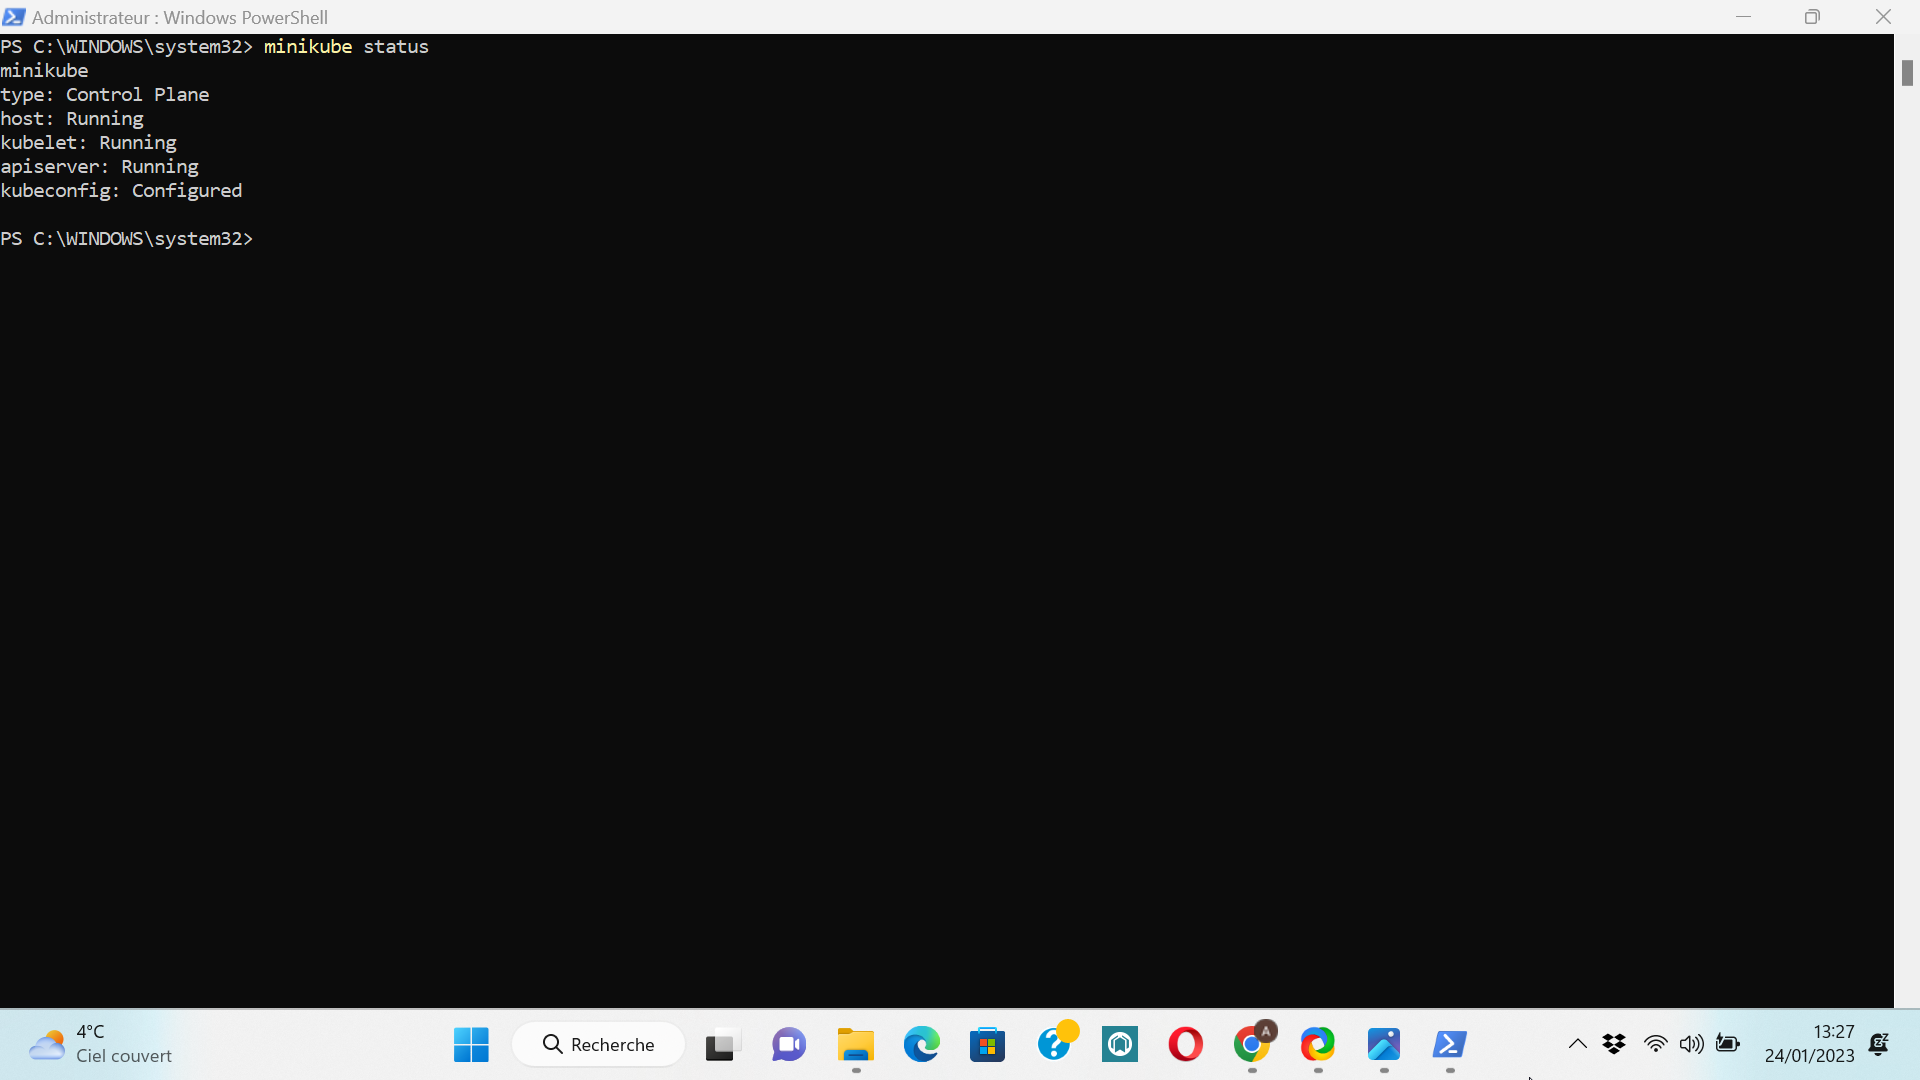This screenshot has width=1920, height=1080.
Task: Click the 'kubelet: Running' output line
Action: [x=88, y=143]
